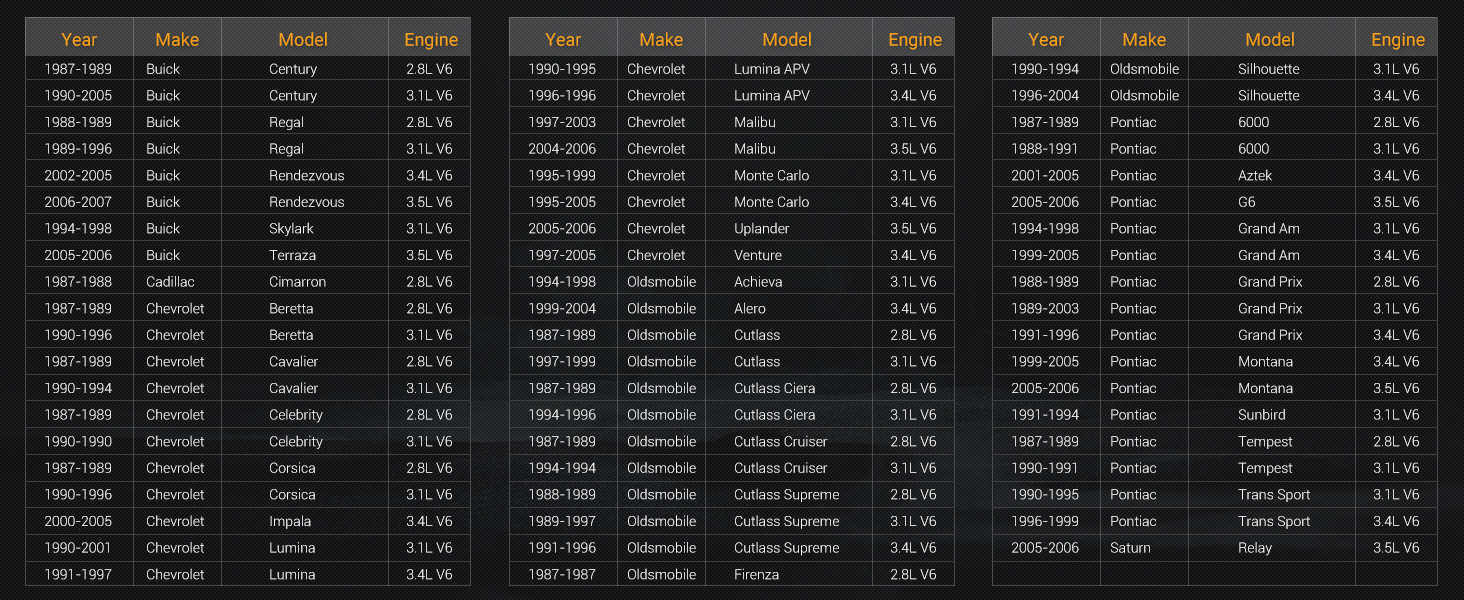Click the 1997-1999 year cell
Screen dimensions: 1464x600
pos(563,362)
